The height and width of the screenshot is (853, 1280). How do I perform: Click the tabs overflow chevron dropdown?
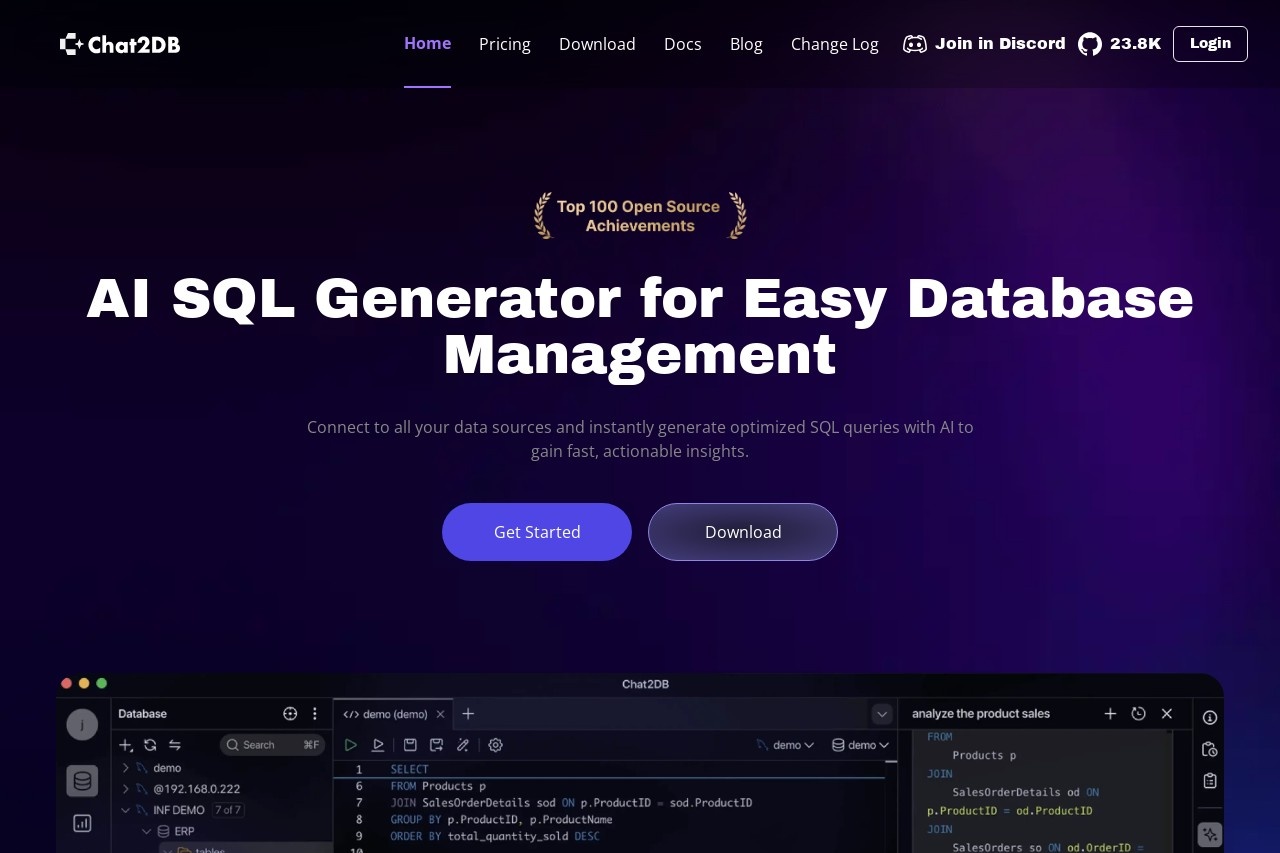point(882,714)
